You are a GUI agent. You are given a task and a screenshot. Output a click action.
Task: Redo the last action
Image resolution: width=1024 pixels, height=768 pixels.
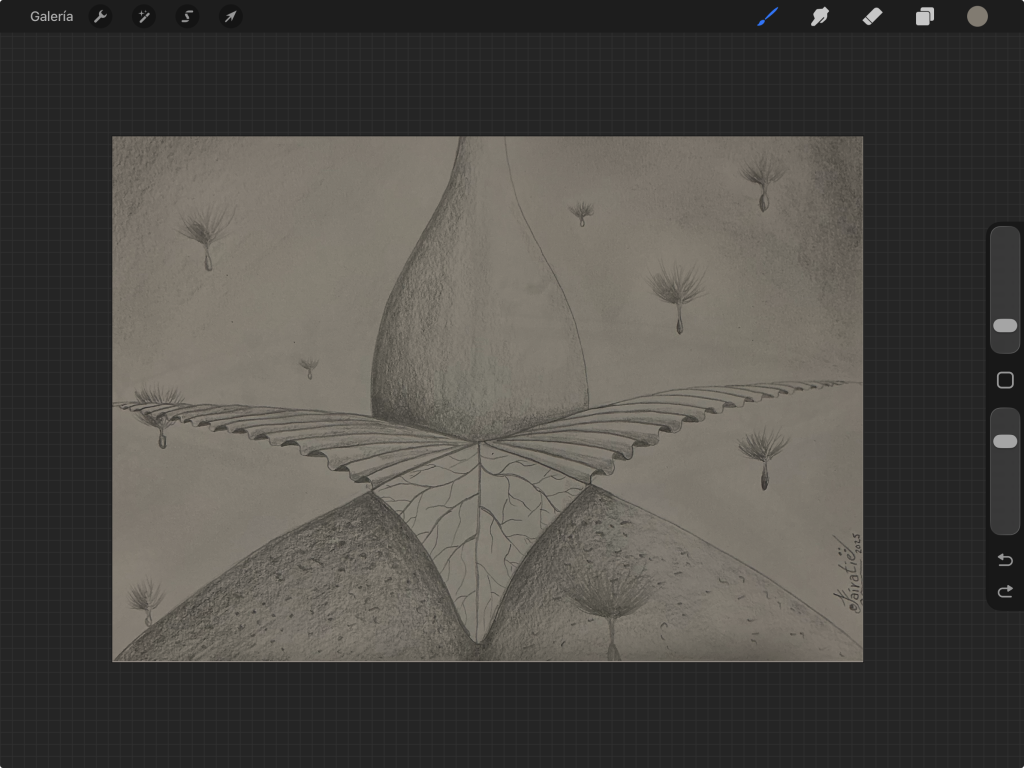(x=1005, y=591)
